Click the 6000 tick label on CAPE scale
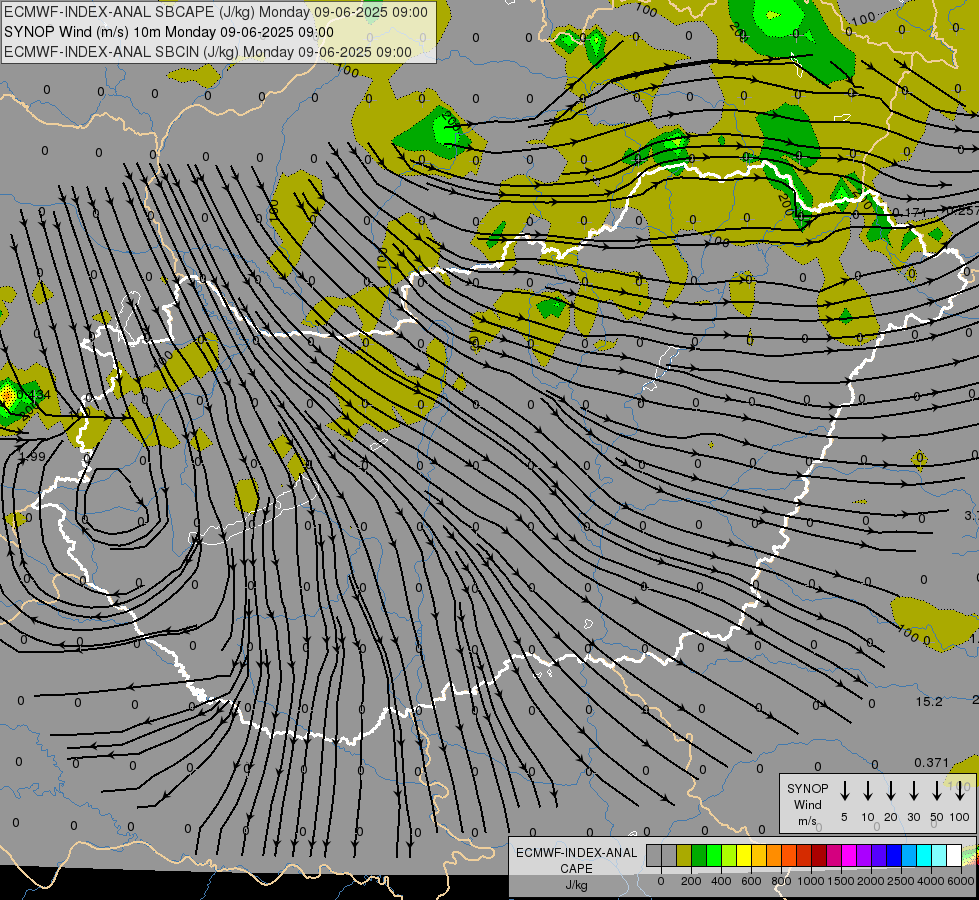Image resolution: width=979 pixels, height=900 pixels. (x=961, y=881)
